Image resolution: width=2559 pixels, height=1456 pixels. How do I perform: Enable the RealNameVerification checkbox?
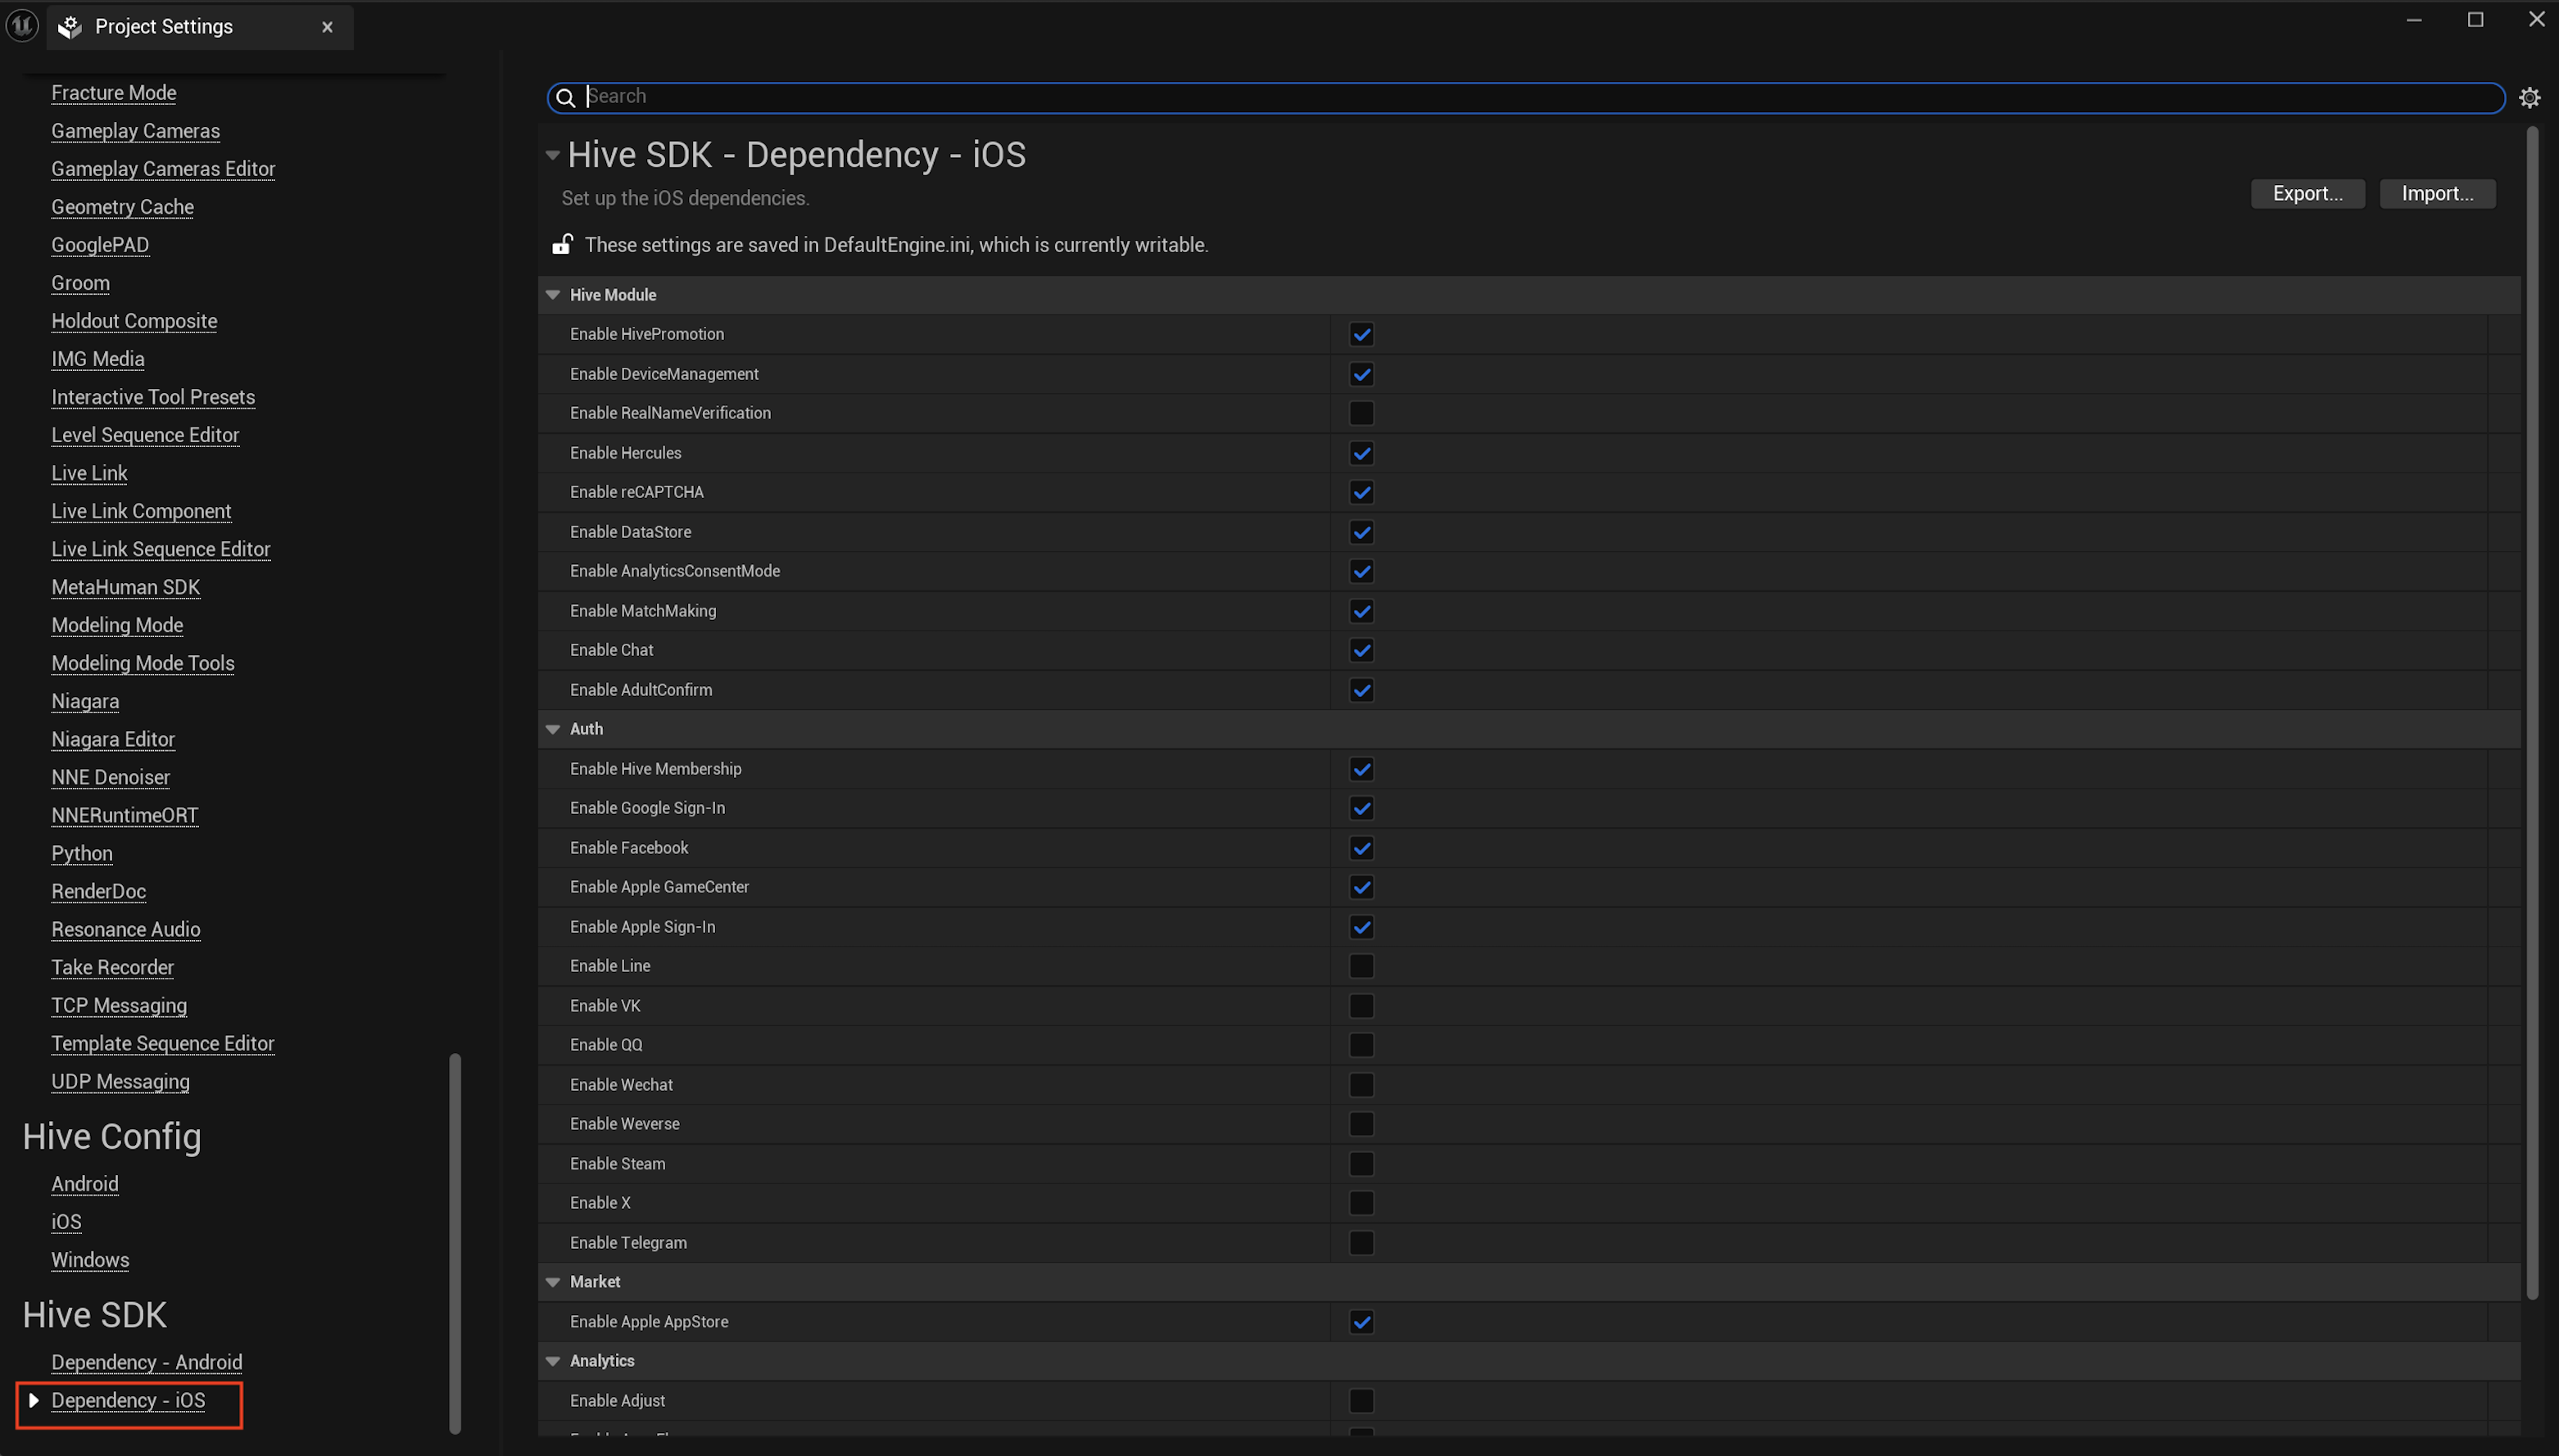(1361, 413)
